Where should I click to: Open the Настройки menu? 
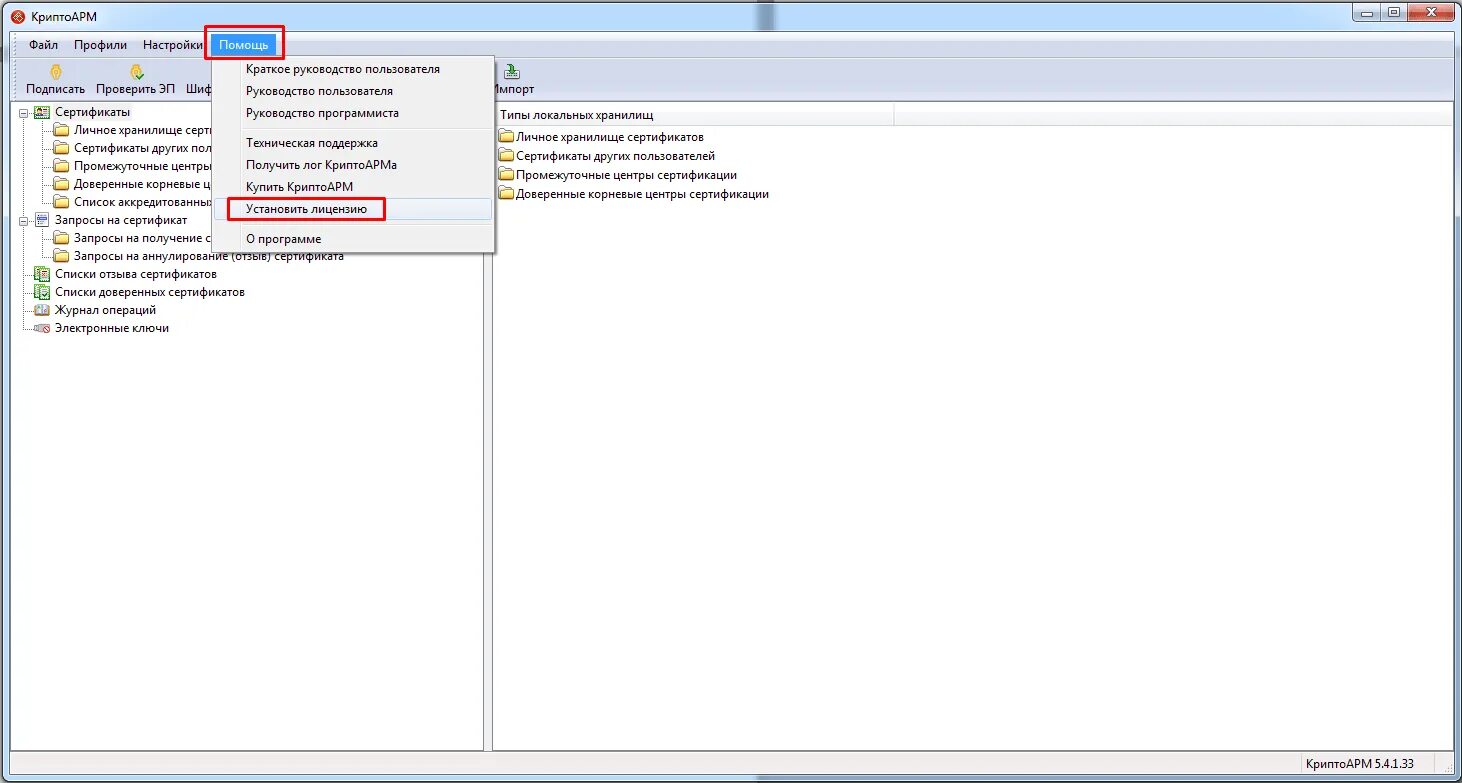point(172,45)
